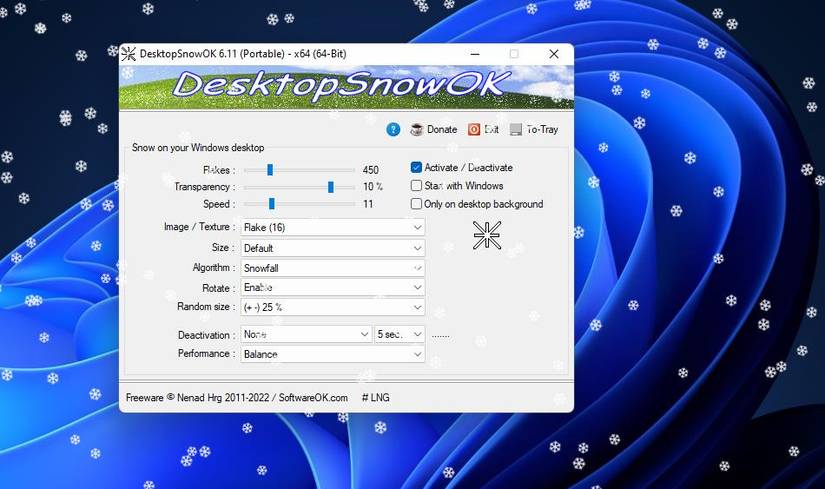Click the Transparency slider thumb
825x489 pixels.
coord(330,187)
